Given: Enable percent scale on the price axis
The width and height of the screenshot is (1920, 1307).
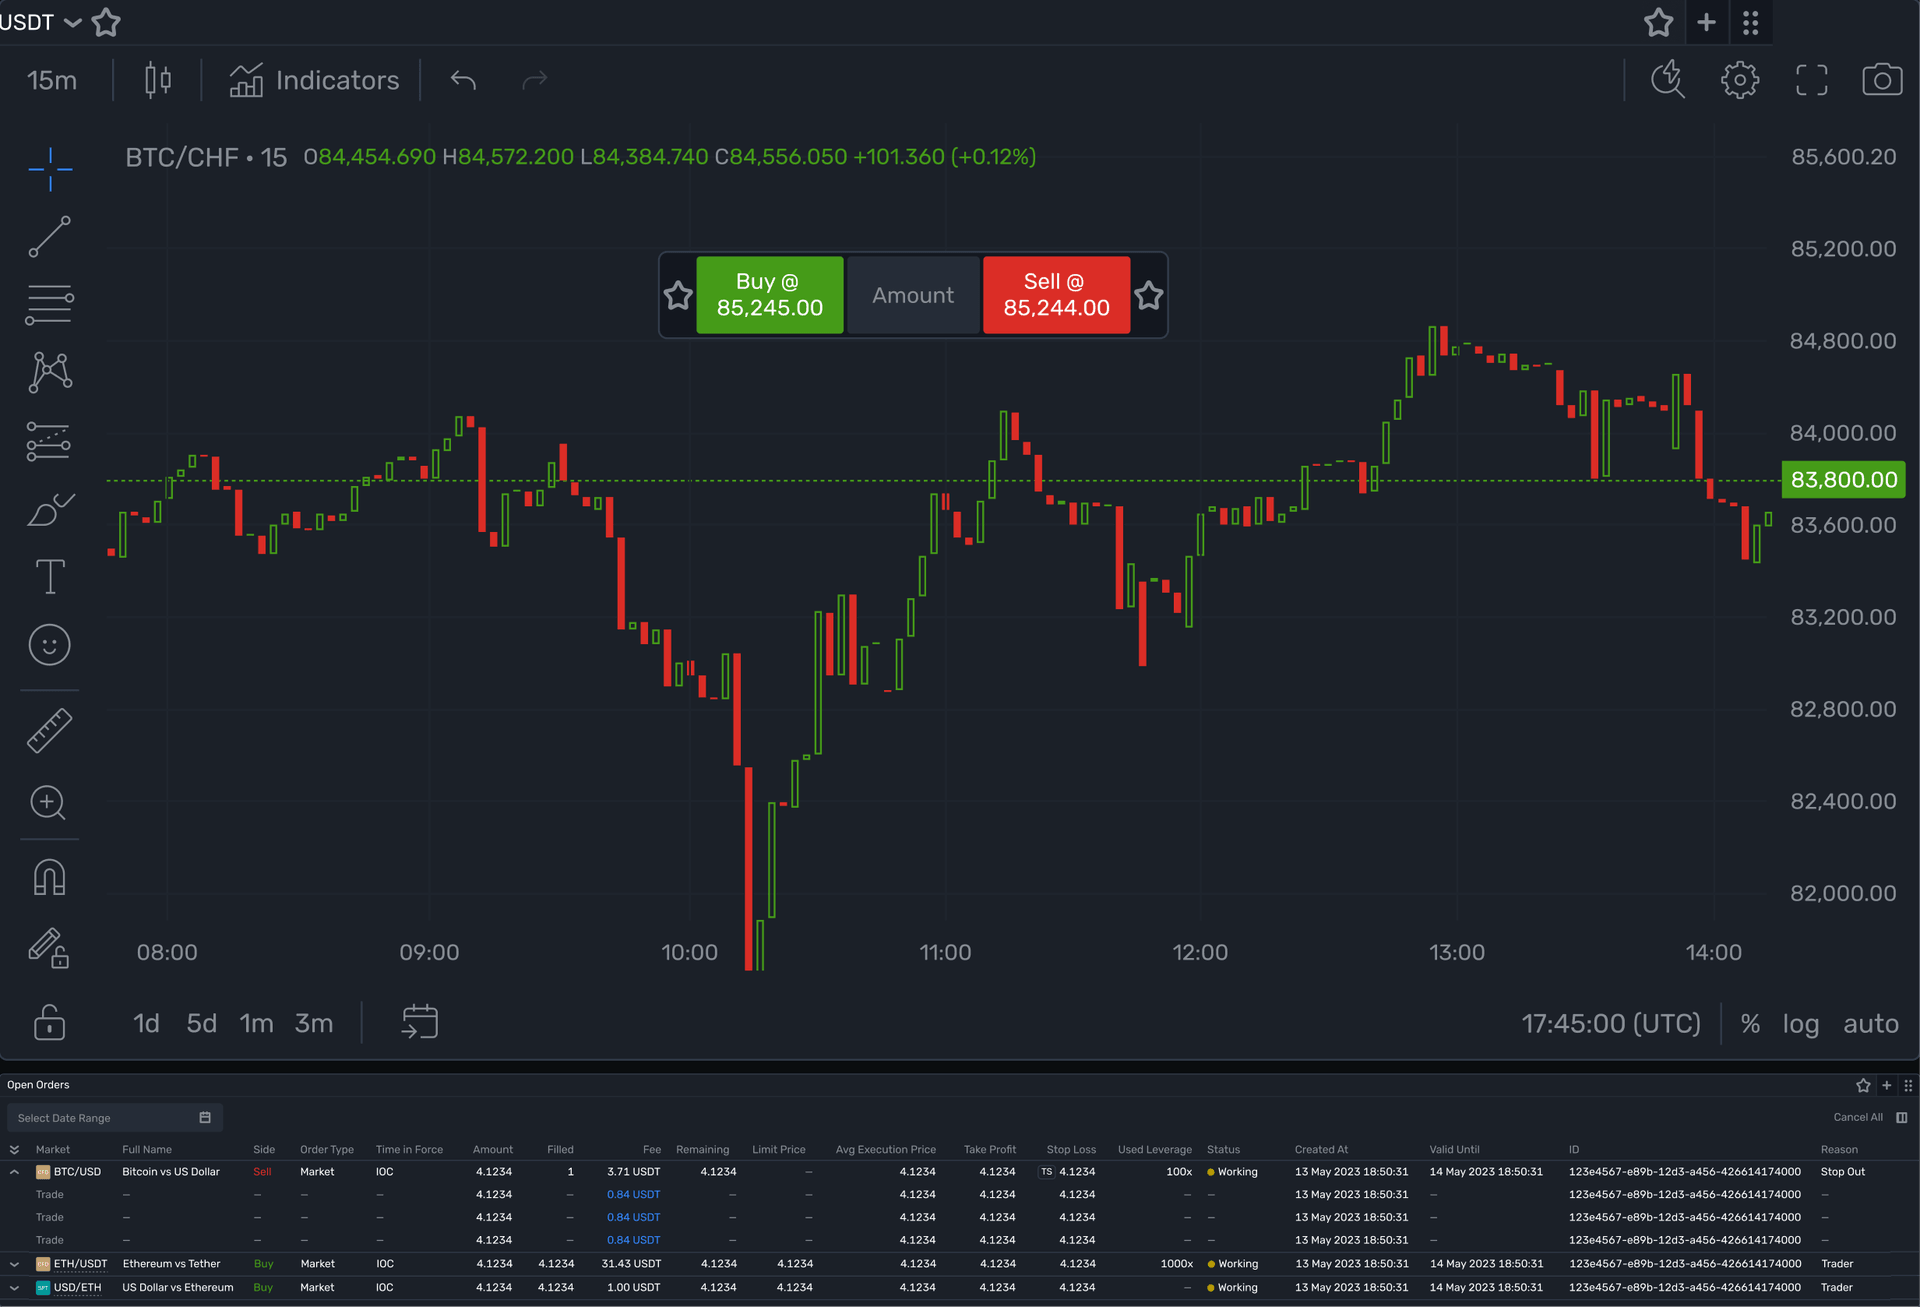Looking at the screenshot, I should (1750, 1023).
